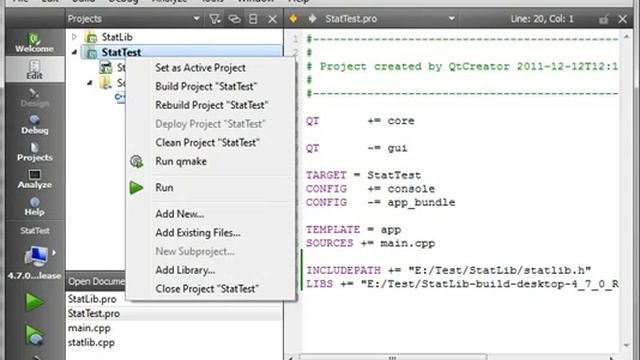
Task: Choose Add New... from context menu
Action: 180,214
